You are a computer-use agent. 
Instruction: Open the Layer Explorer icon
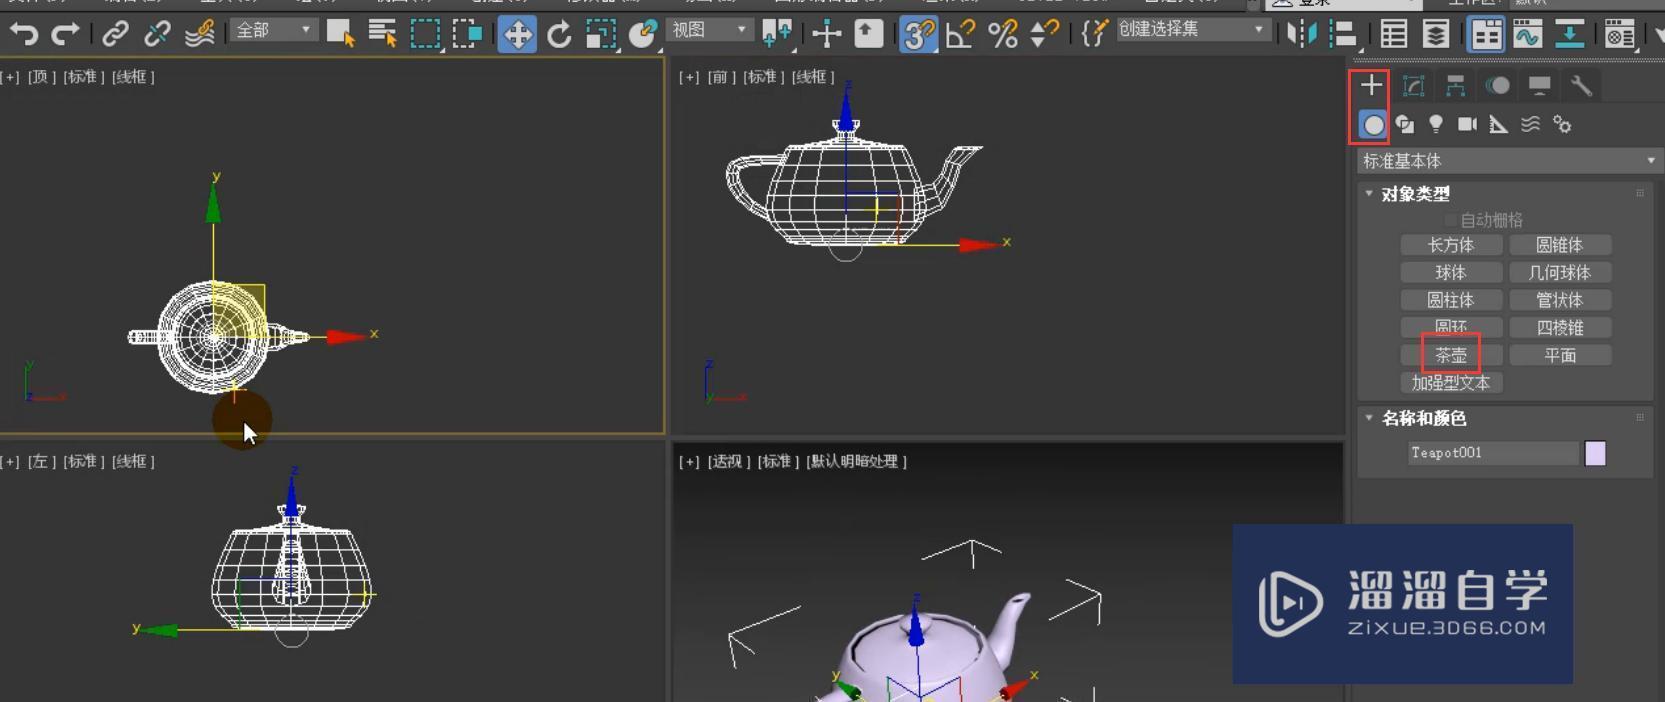click(1436, 34)
